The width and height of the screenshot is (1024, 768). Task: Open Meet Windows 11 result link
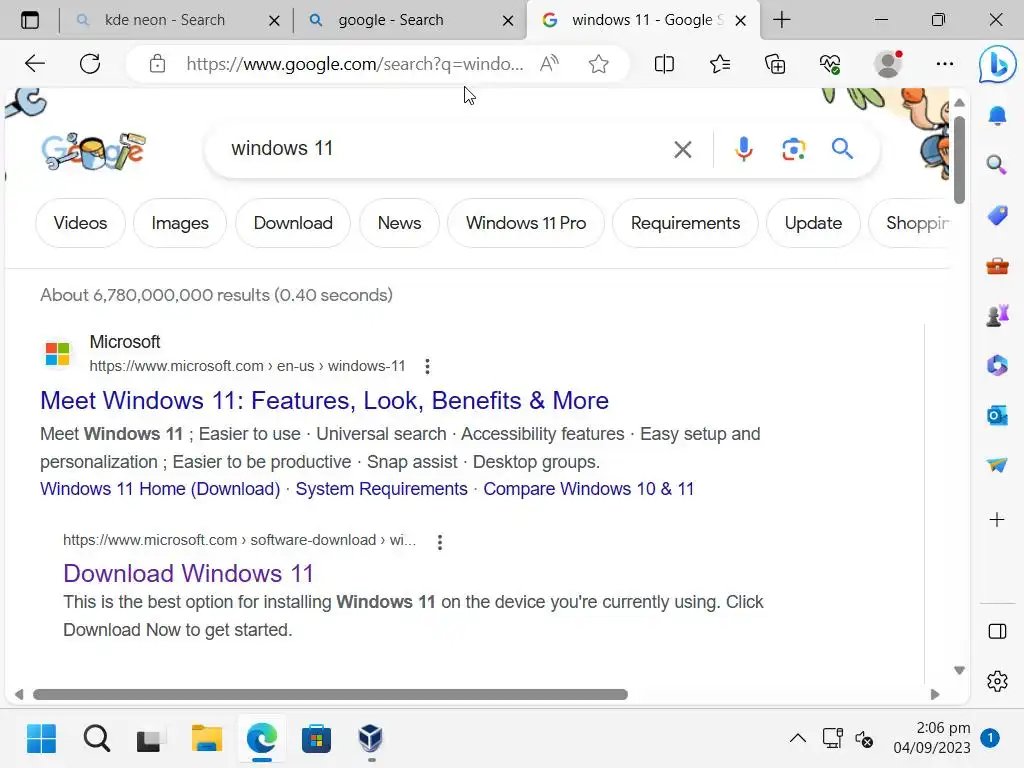point(325,400)
